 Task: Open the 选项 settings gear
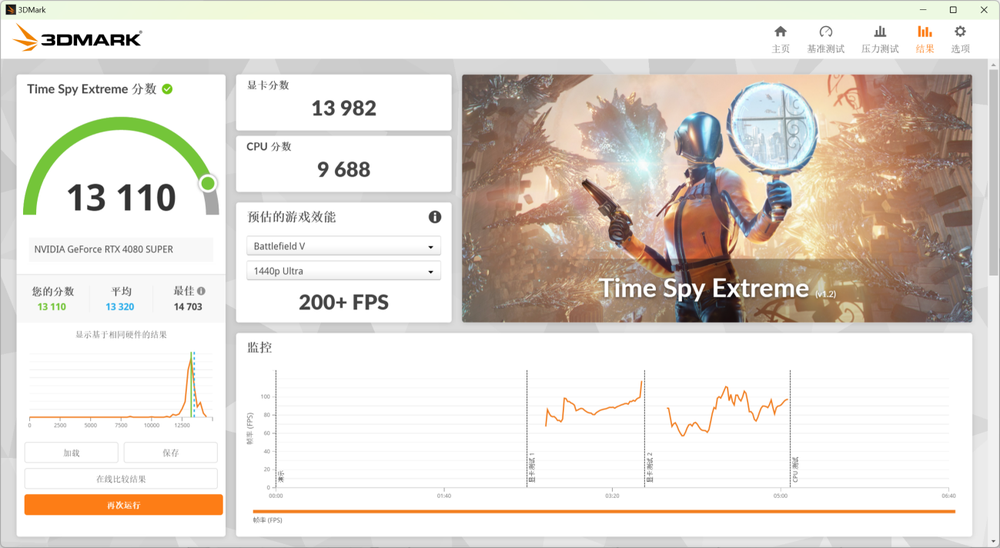(960, 38)
